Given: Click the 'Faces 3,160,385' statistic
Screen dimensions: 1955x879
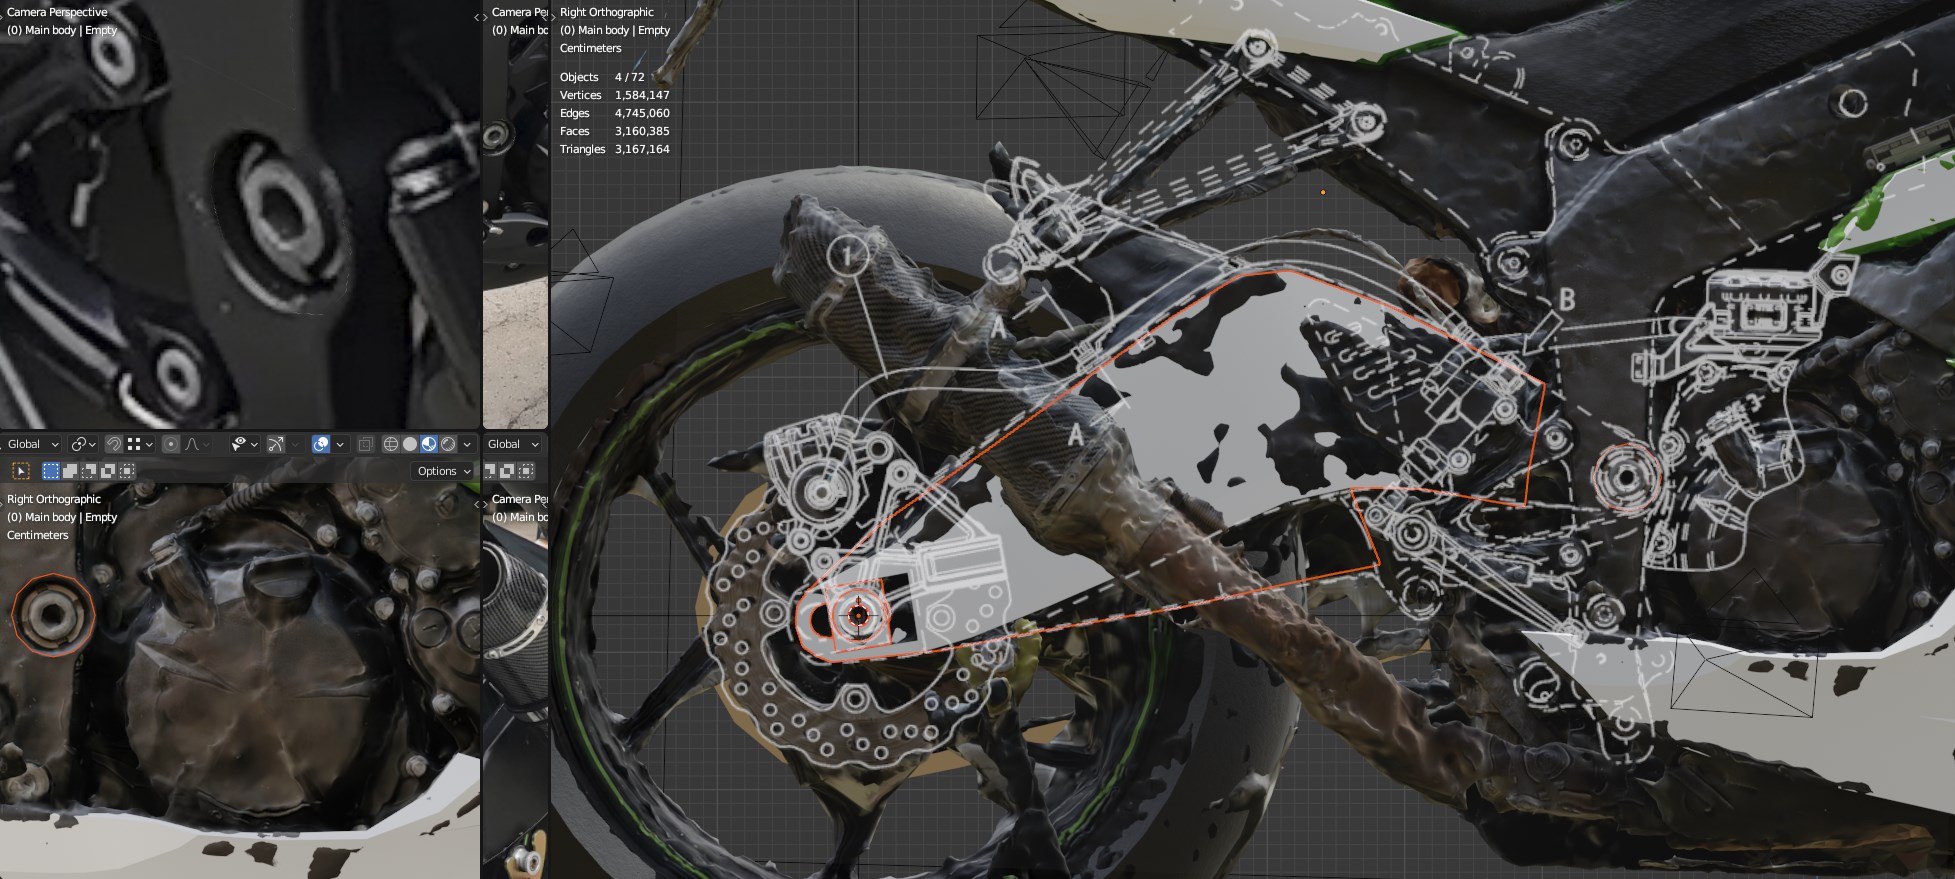Looking at the screenshot, I should coord(615,131).
